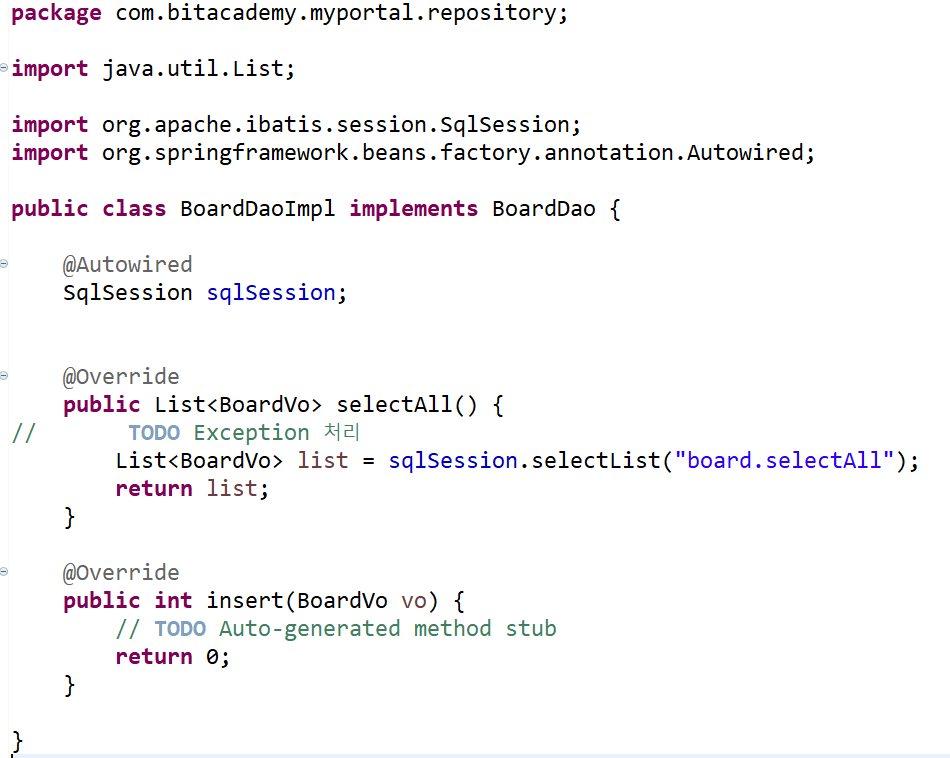Click the 'return 0;' statement

click(173, 657)
